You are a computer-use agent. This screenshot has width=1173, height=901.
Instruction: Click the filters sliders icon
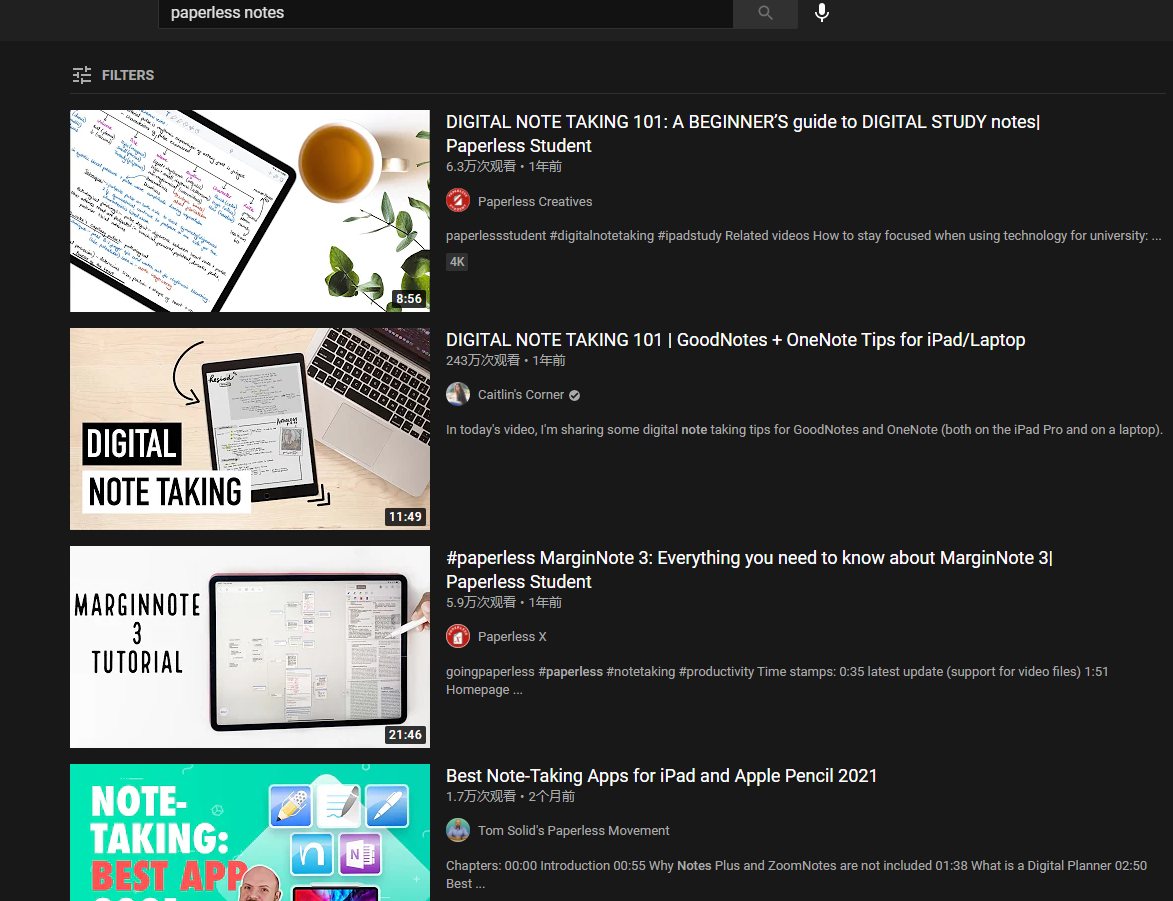click(82, 75)
